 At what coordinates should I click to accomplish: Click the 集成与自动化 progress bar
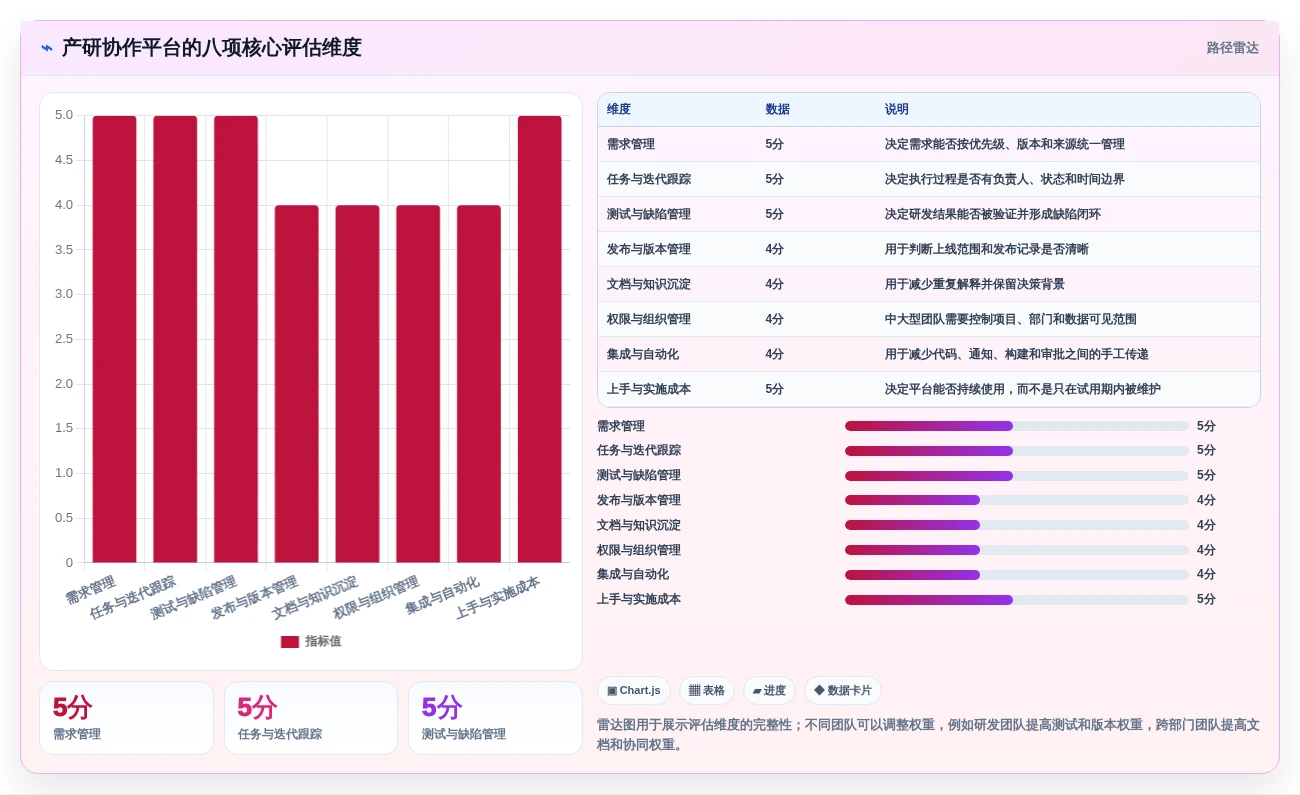(x=1017, y=575)
